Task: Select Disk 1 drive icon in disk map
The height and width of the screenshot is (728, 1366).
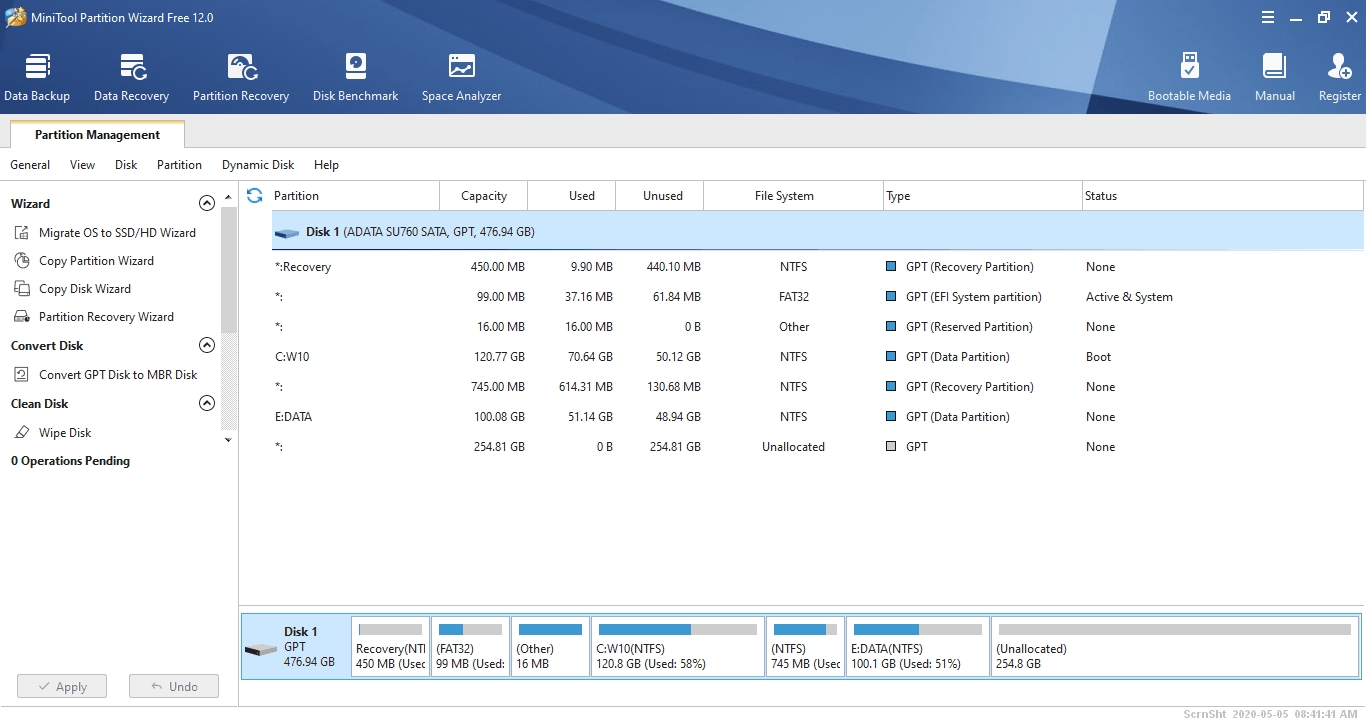Action: point(261,650)
